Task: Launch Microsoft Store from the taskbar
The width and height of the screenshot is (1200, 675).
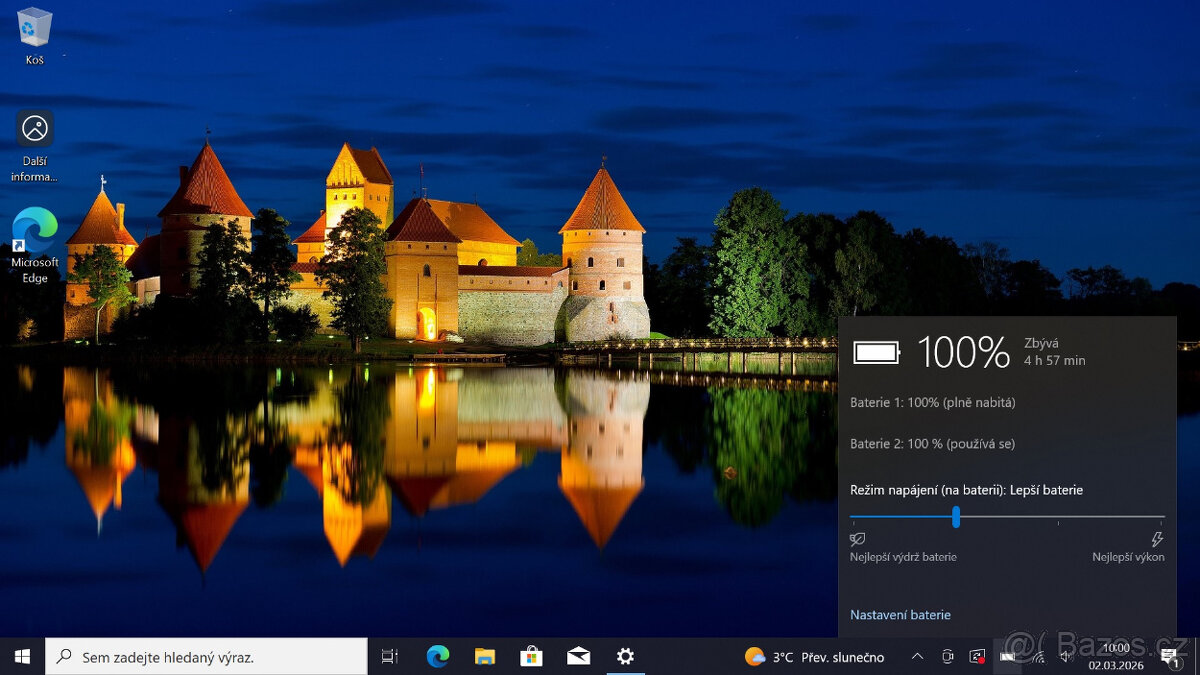Action: pyautogui.click(x=531, y=657)
